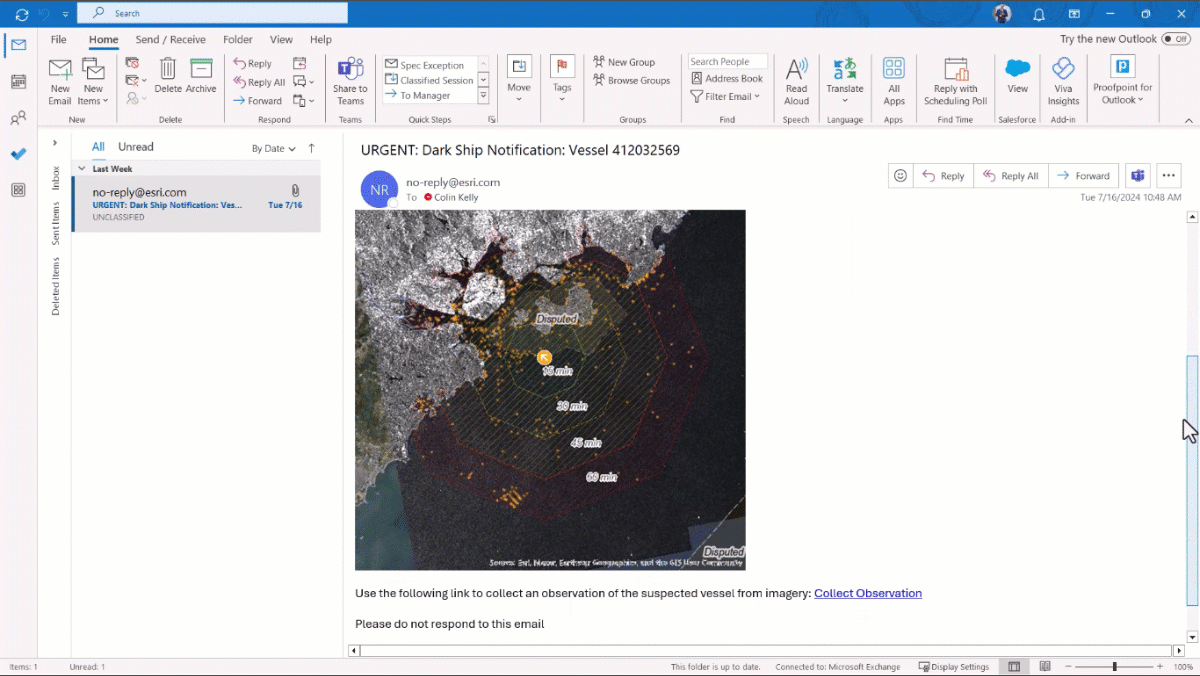Open the Filter Email dropdown

click(x=727, y=96)
